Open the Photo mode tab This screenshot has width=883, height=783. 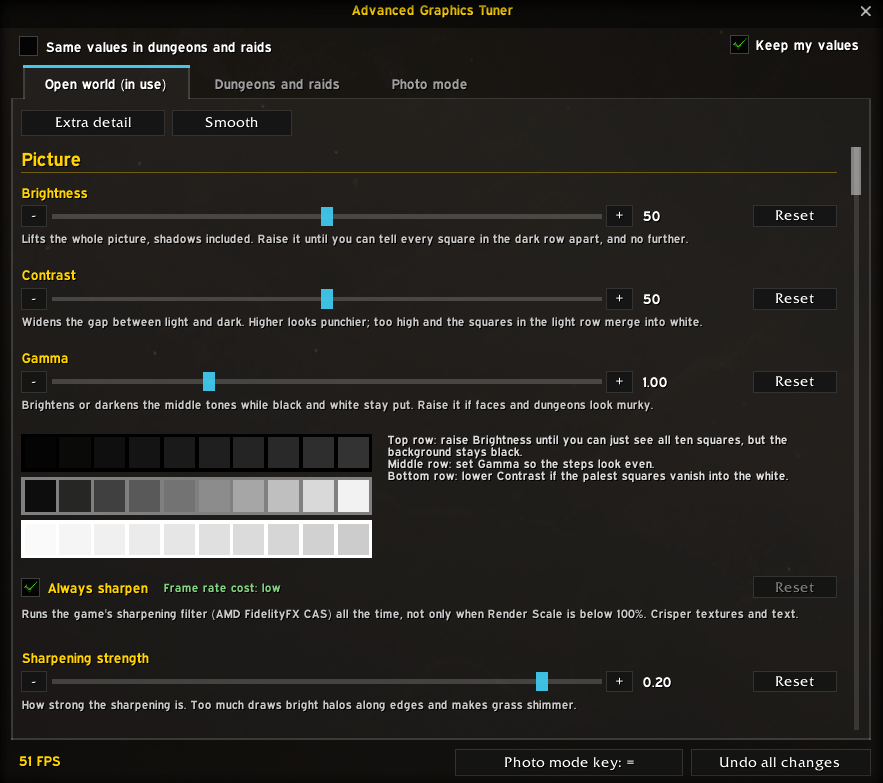pos(429,84)
